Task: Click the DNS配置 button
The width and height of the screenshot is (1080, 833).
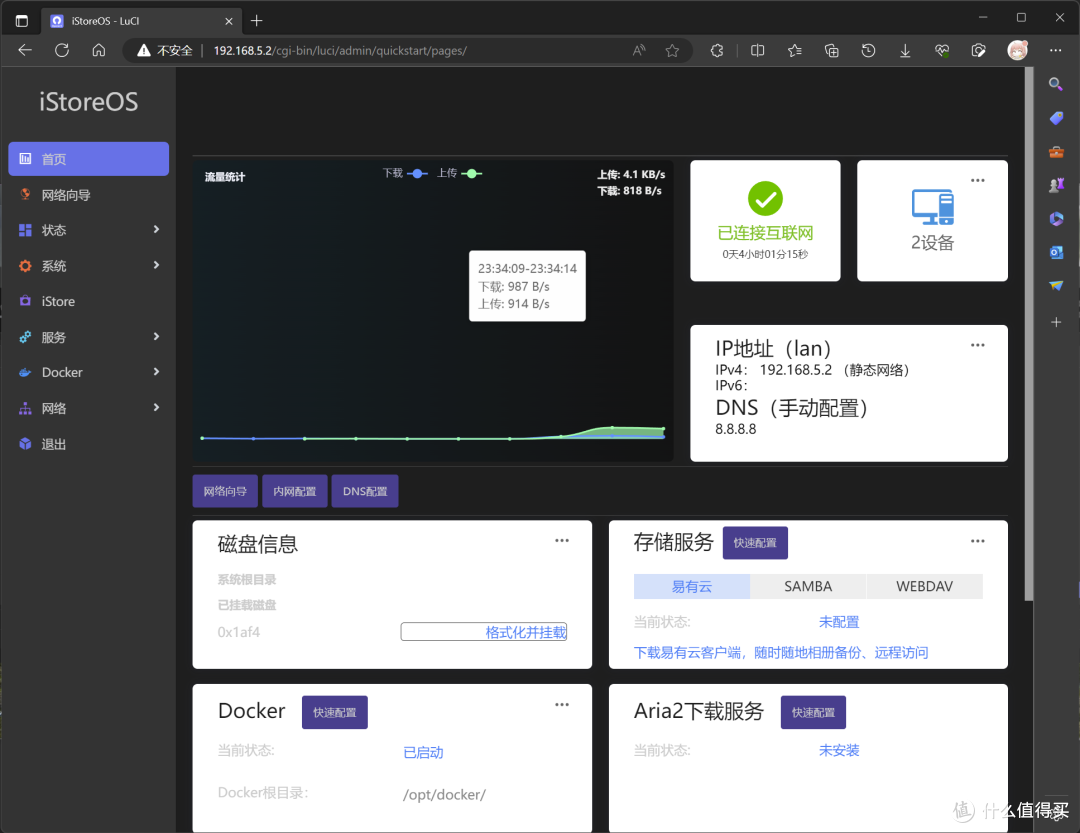Action: [365, 491]
